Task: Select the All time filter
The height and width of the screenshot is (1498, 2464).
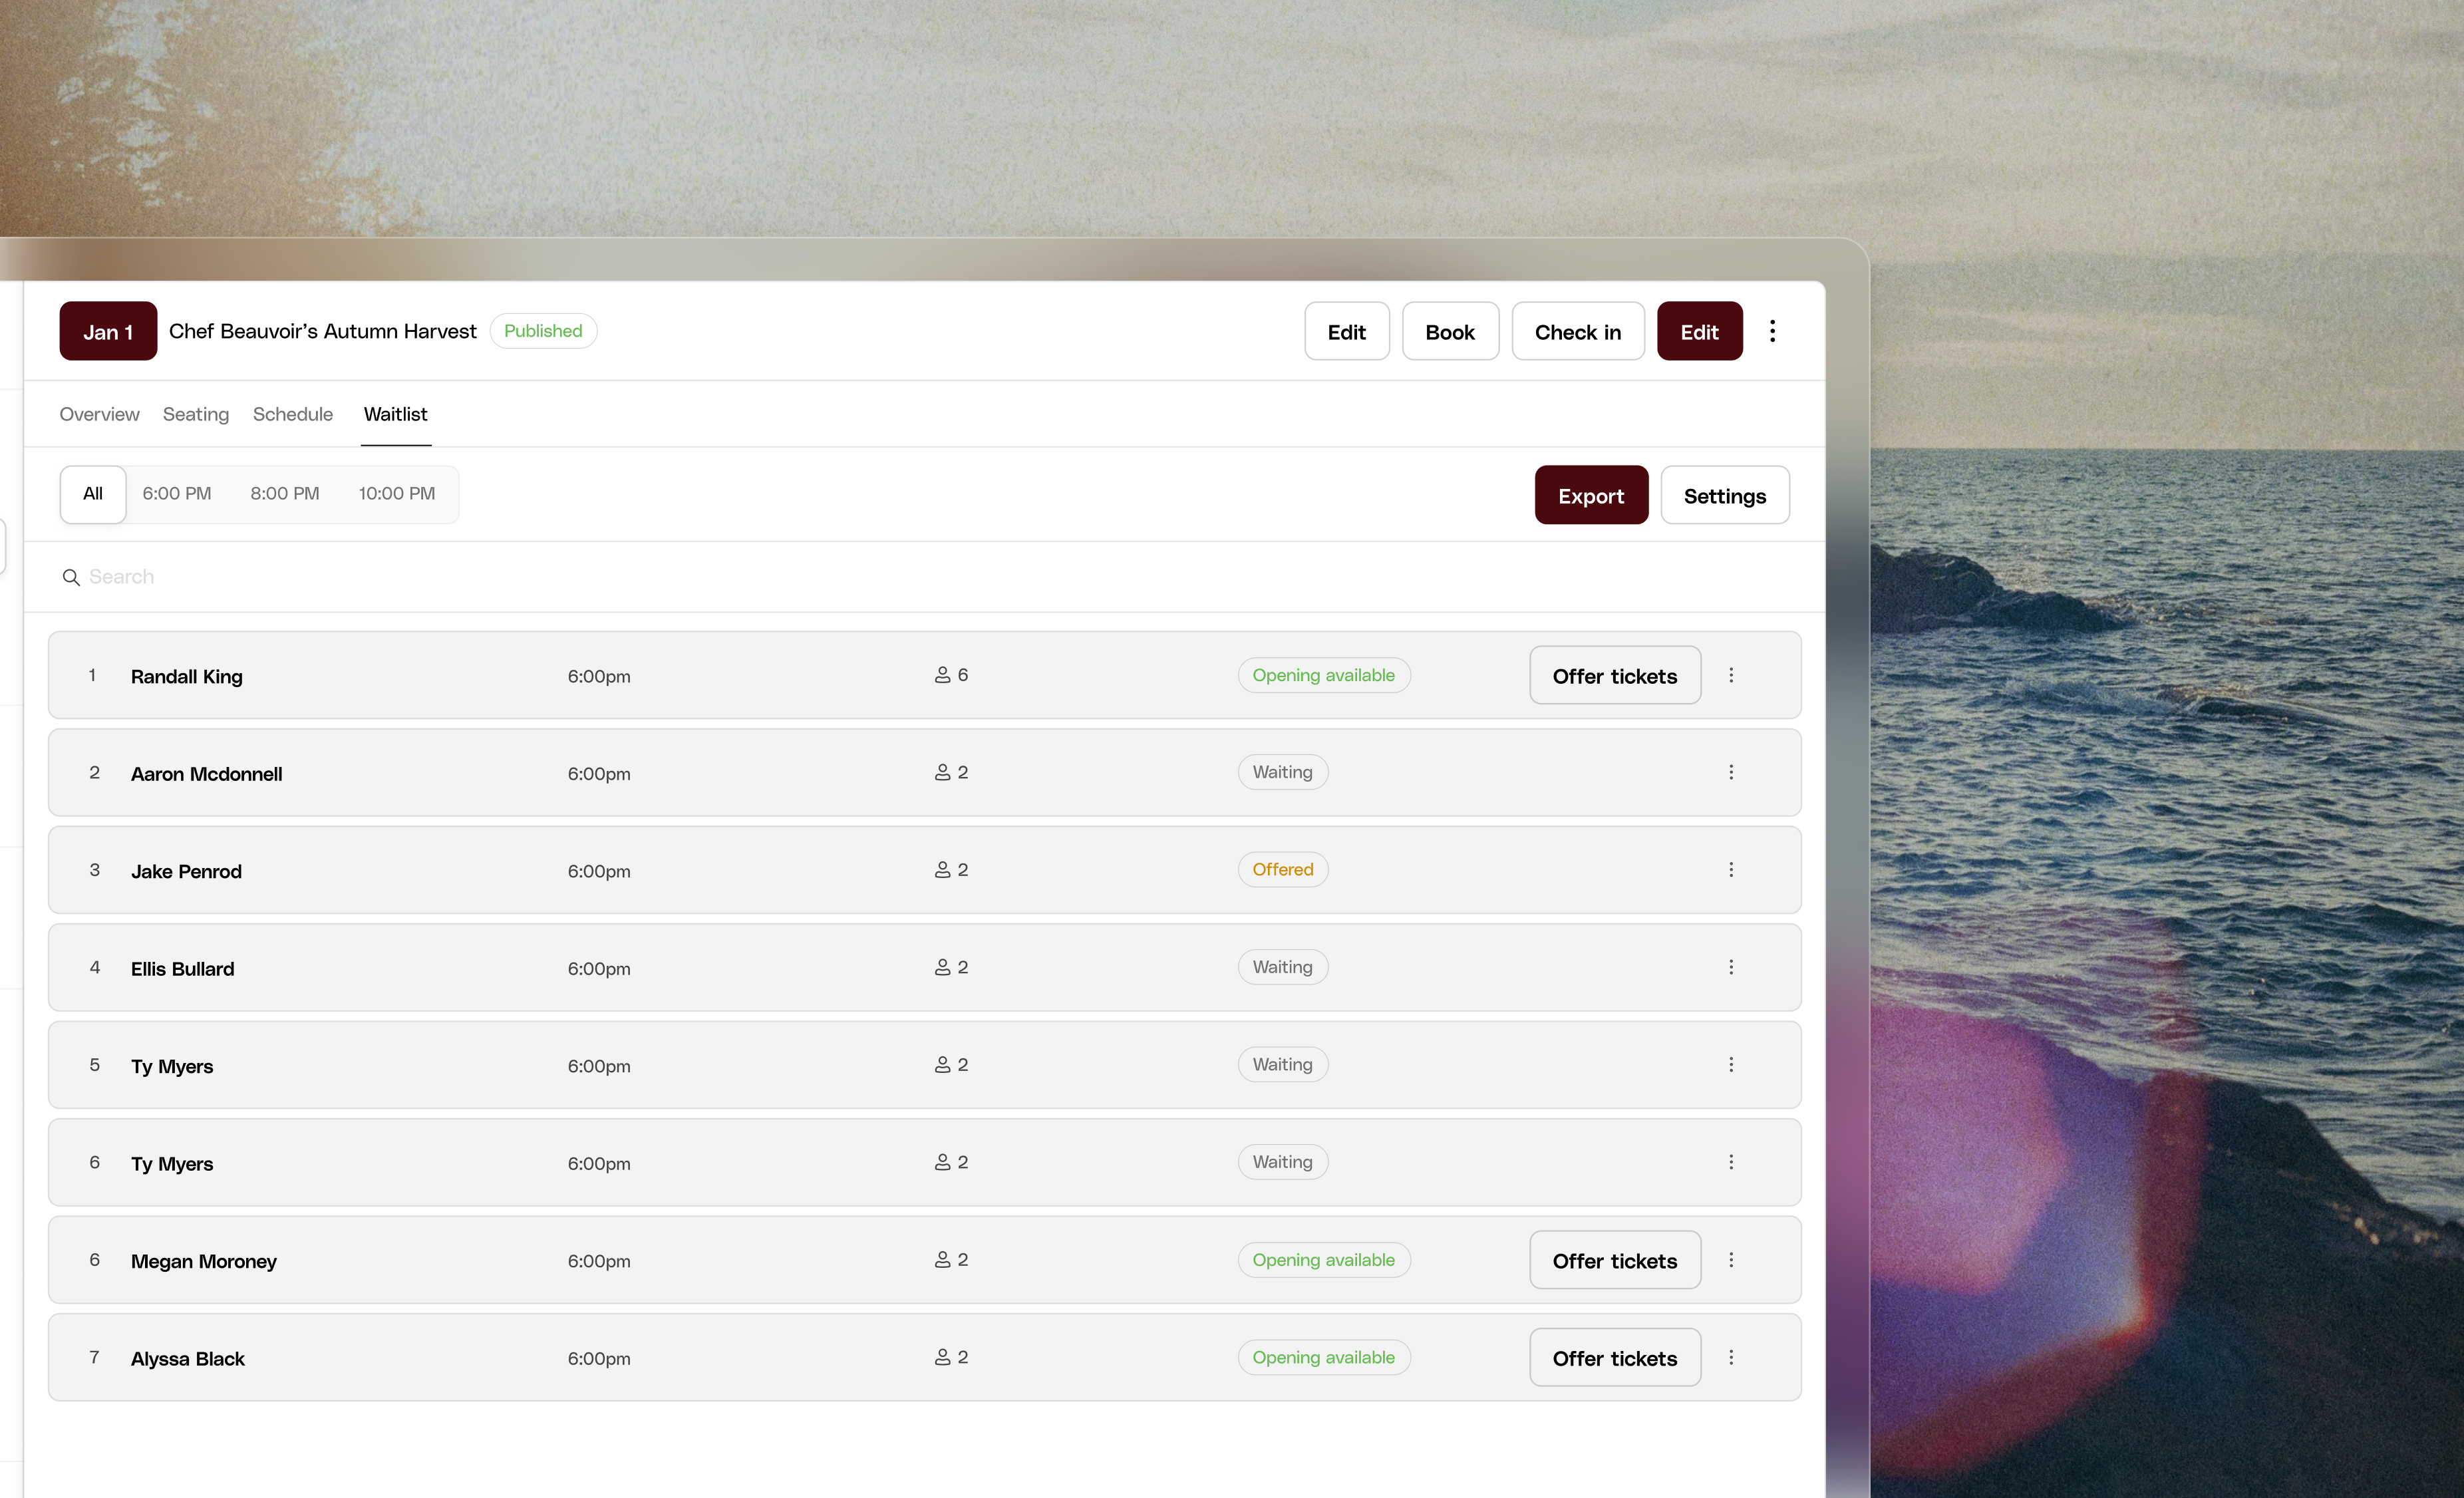Action: [x=92, y=493]
